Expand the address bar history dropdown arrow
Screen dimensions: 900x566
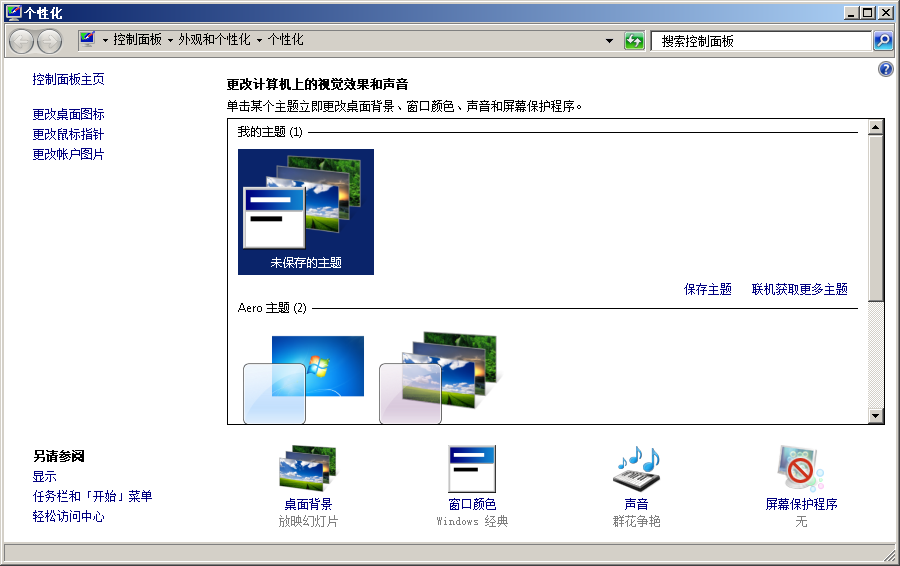tap(610, 41)
